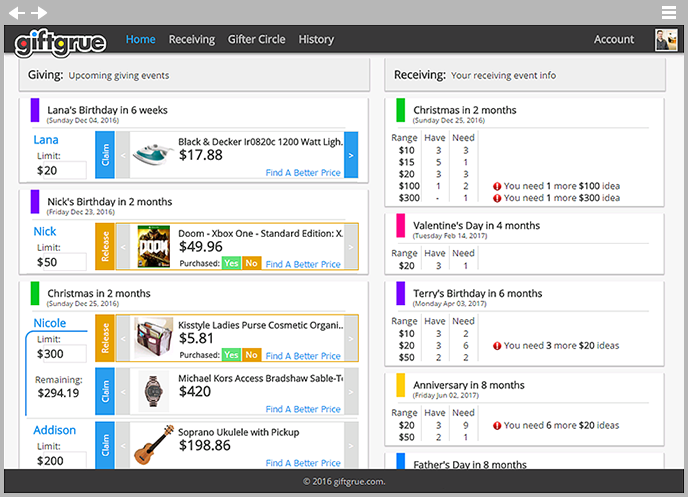Click alert icon for $100 idea warning
Screen dimensions: 688x497
(497, 186)
